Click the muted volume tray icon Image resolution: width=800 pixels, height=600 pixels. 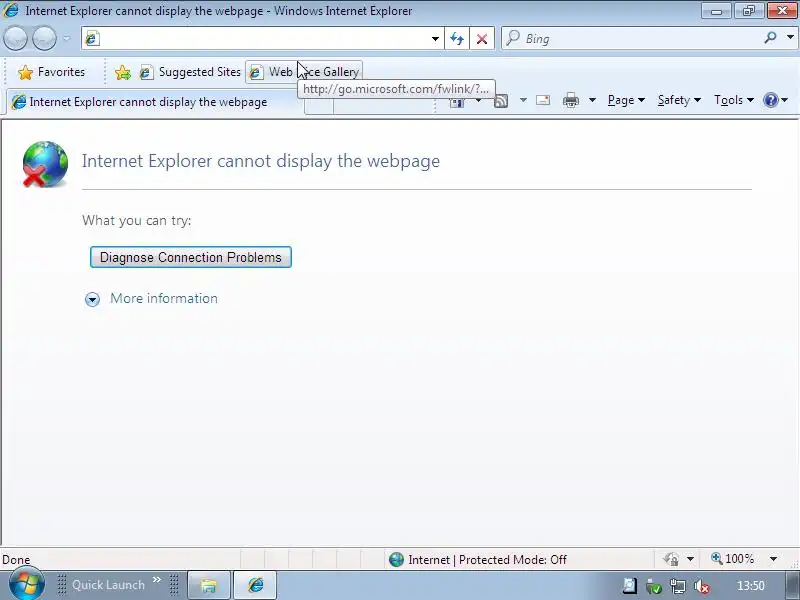(x=702, y=587)
